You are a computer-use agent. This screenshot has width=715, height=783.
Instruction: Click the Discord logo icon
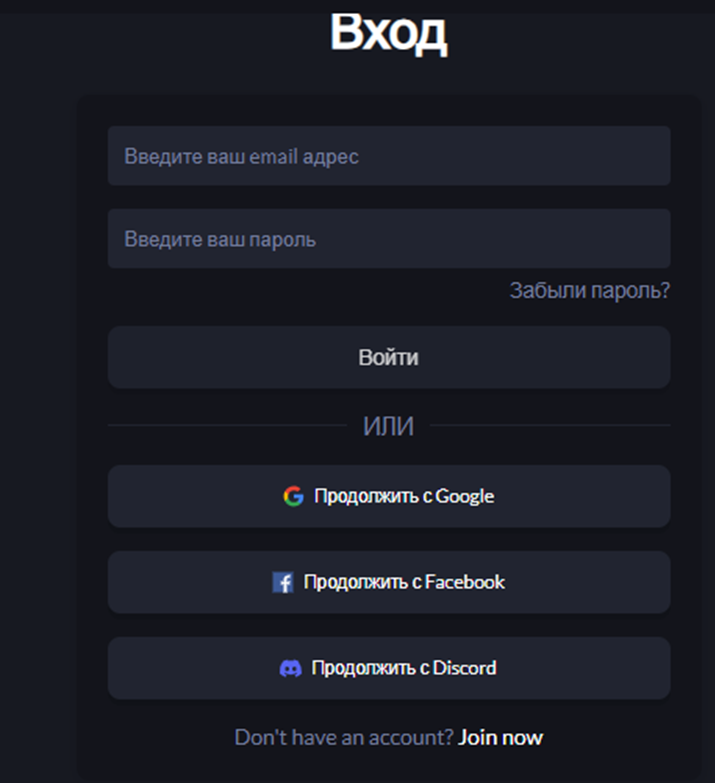click(290, 668)
